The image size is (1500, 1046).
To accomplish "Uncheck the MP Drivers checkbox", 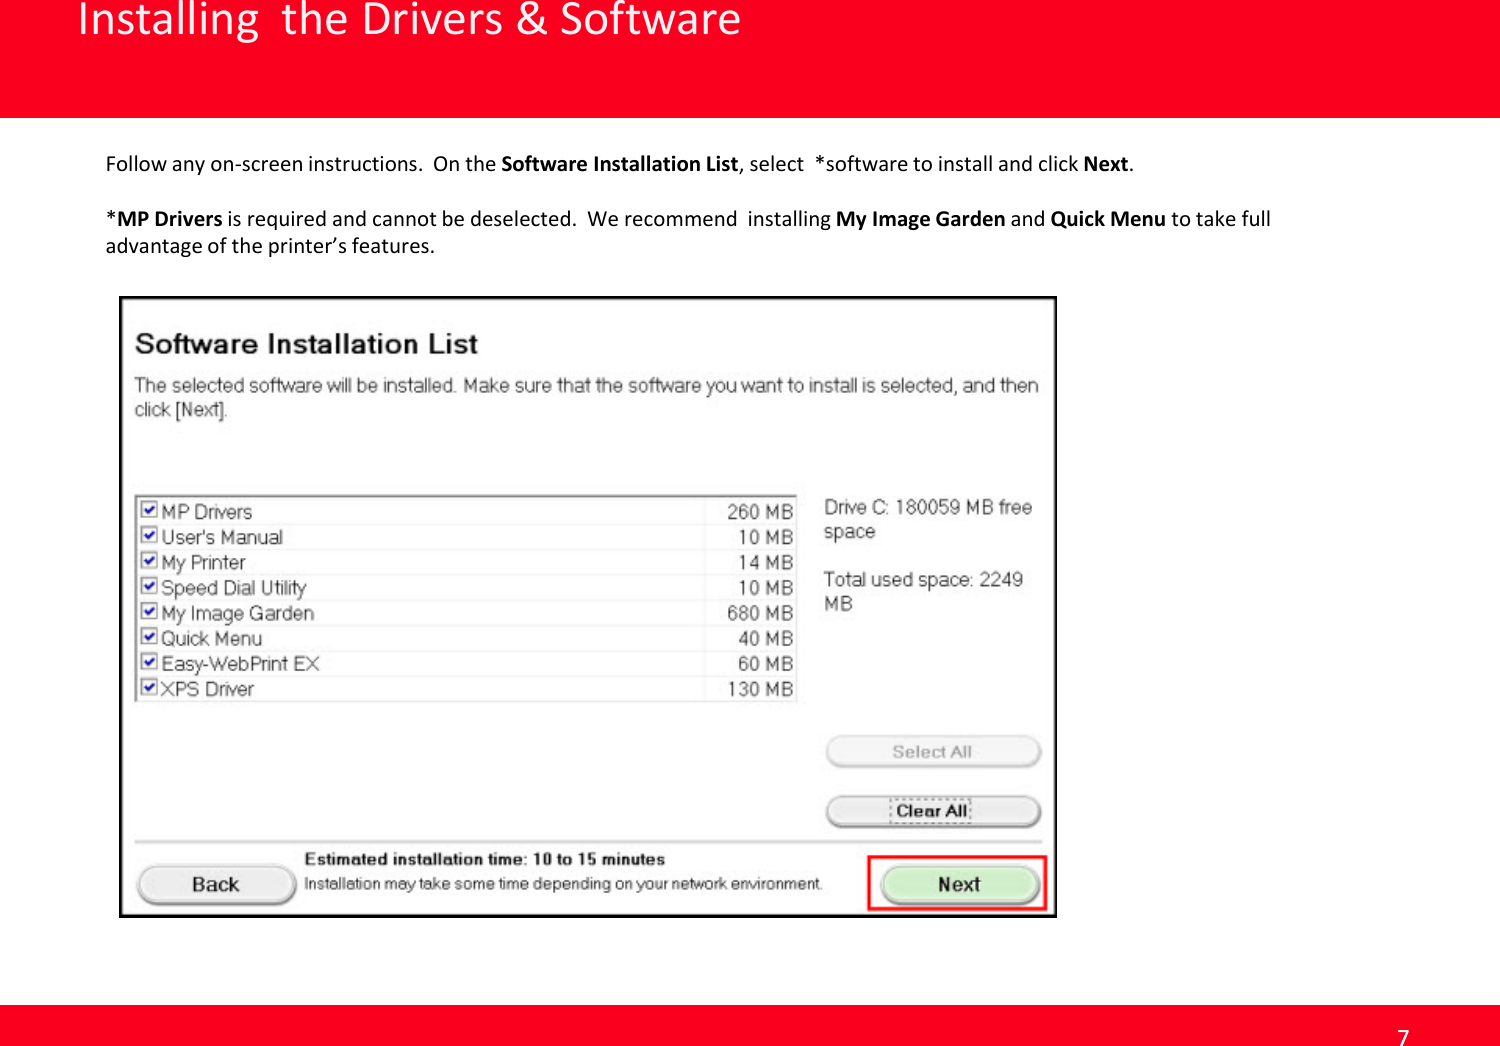I will 147,511.
